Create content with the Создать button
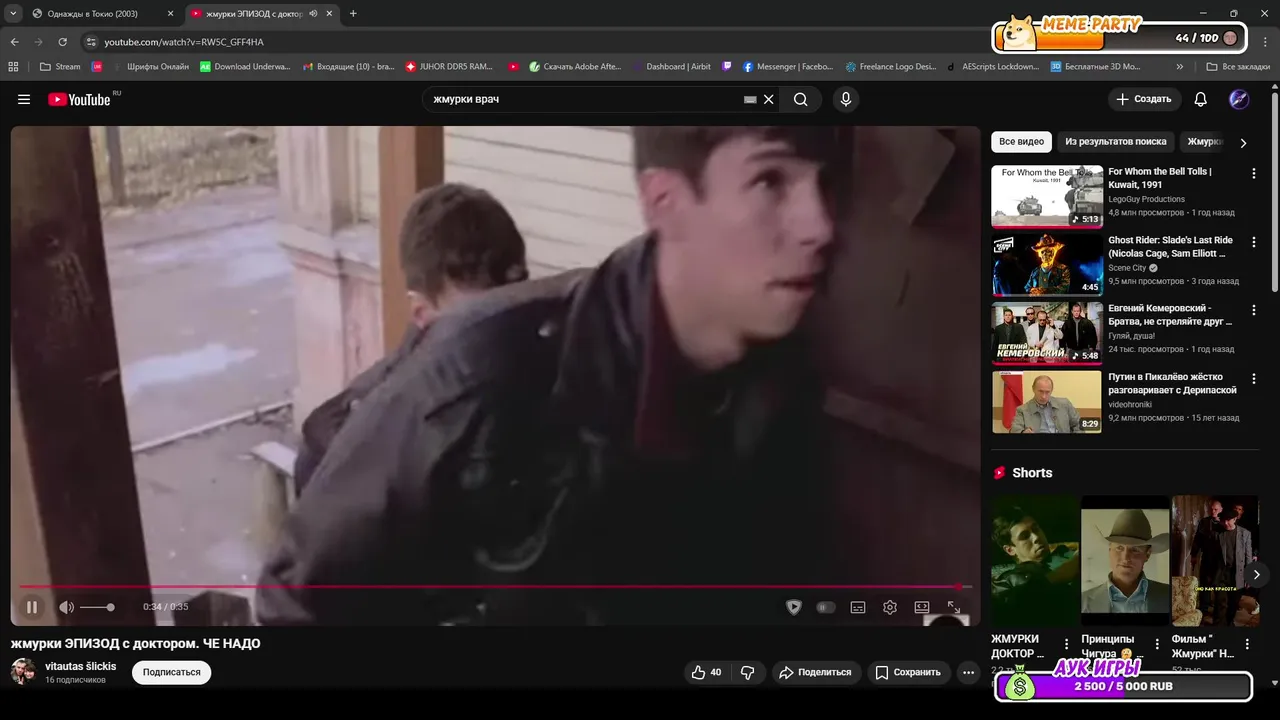This screenshot has width=1280, height=720. 1144,99
